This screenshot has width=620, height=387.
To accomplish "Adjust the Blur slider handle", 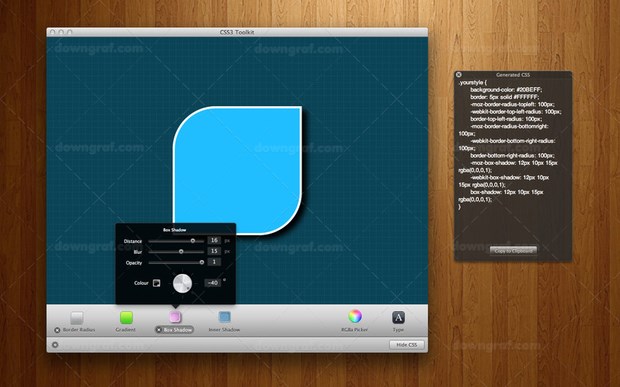I will pyautogui.click(x=181, y=251).
